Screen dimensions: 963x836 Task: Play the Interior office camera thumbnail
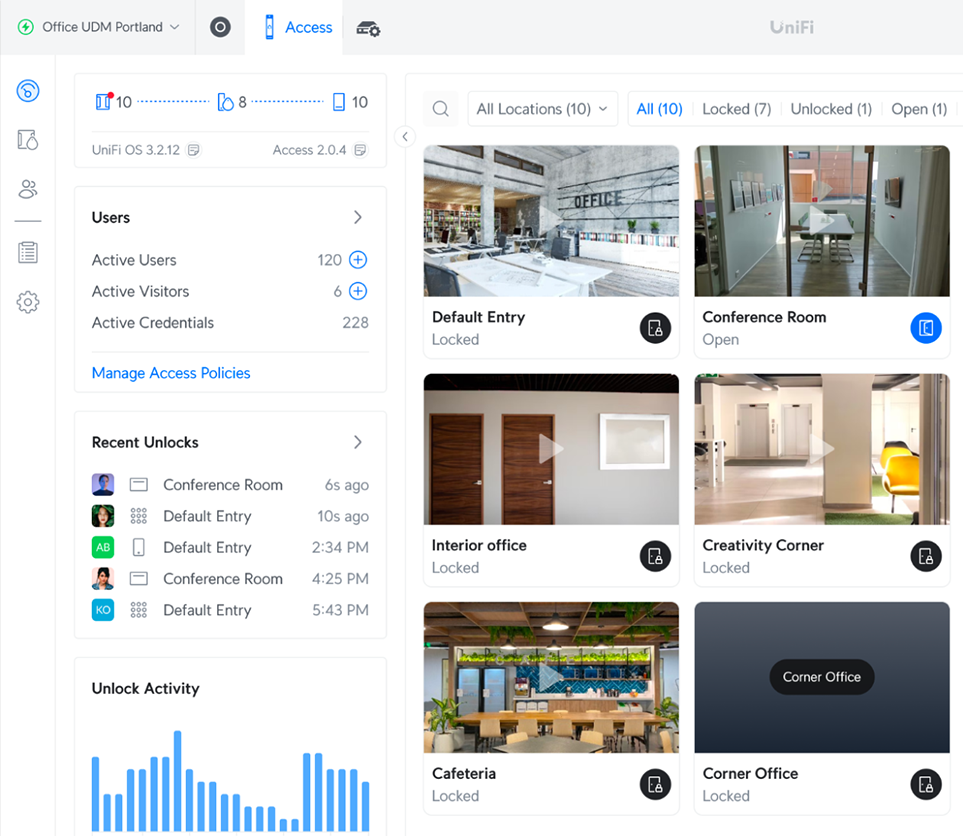click(x=551, y=449)
